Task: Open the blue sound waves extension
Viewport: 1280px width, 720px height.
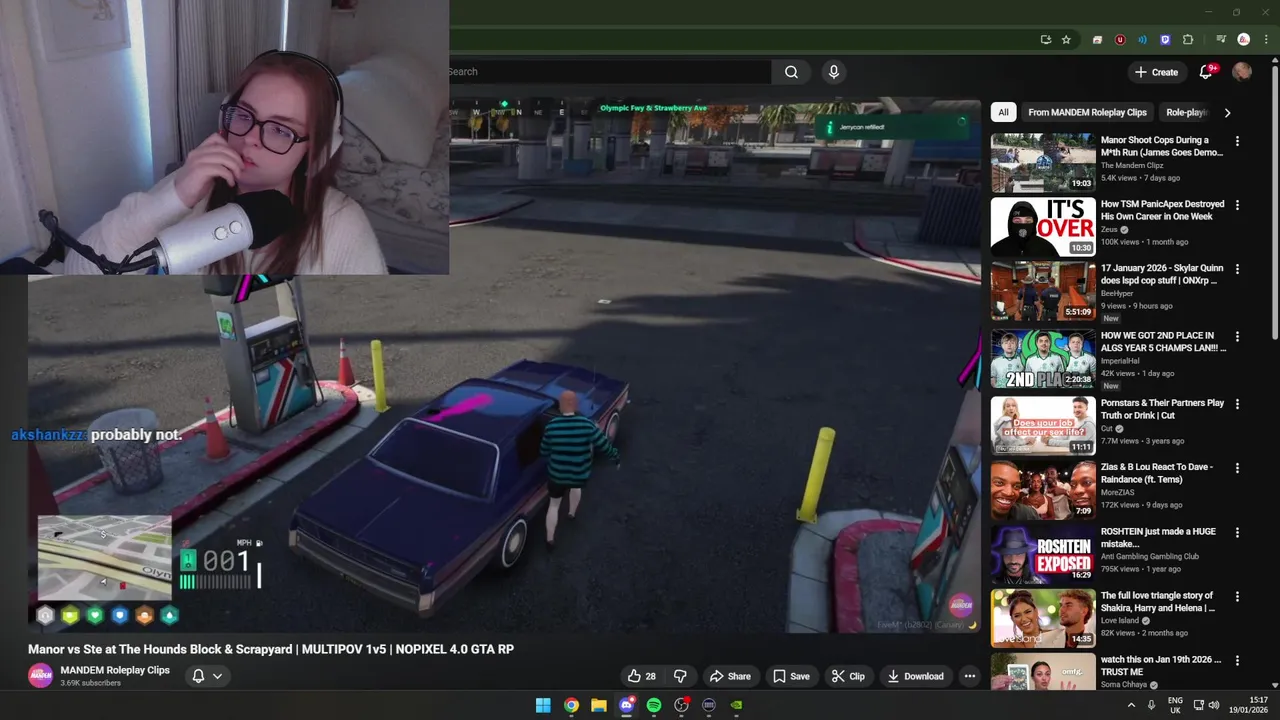Action: tap(1143, 40)
